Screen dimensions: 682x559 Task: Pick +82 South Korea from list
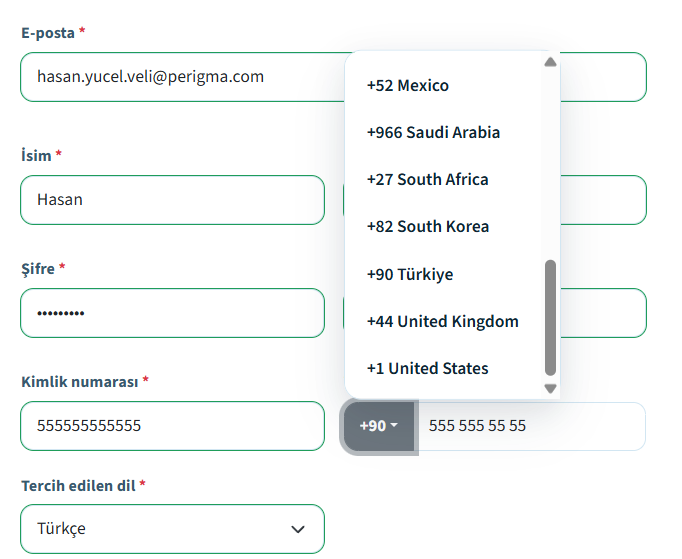[428, 227]
